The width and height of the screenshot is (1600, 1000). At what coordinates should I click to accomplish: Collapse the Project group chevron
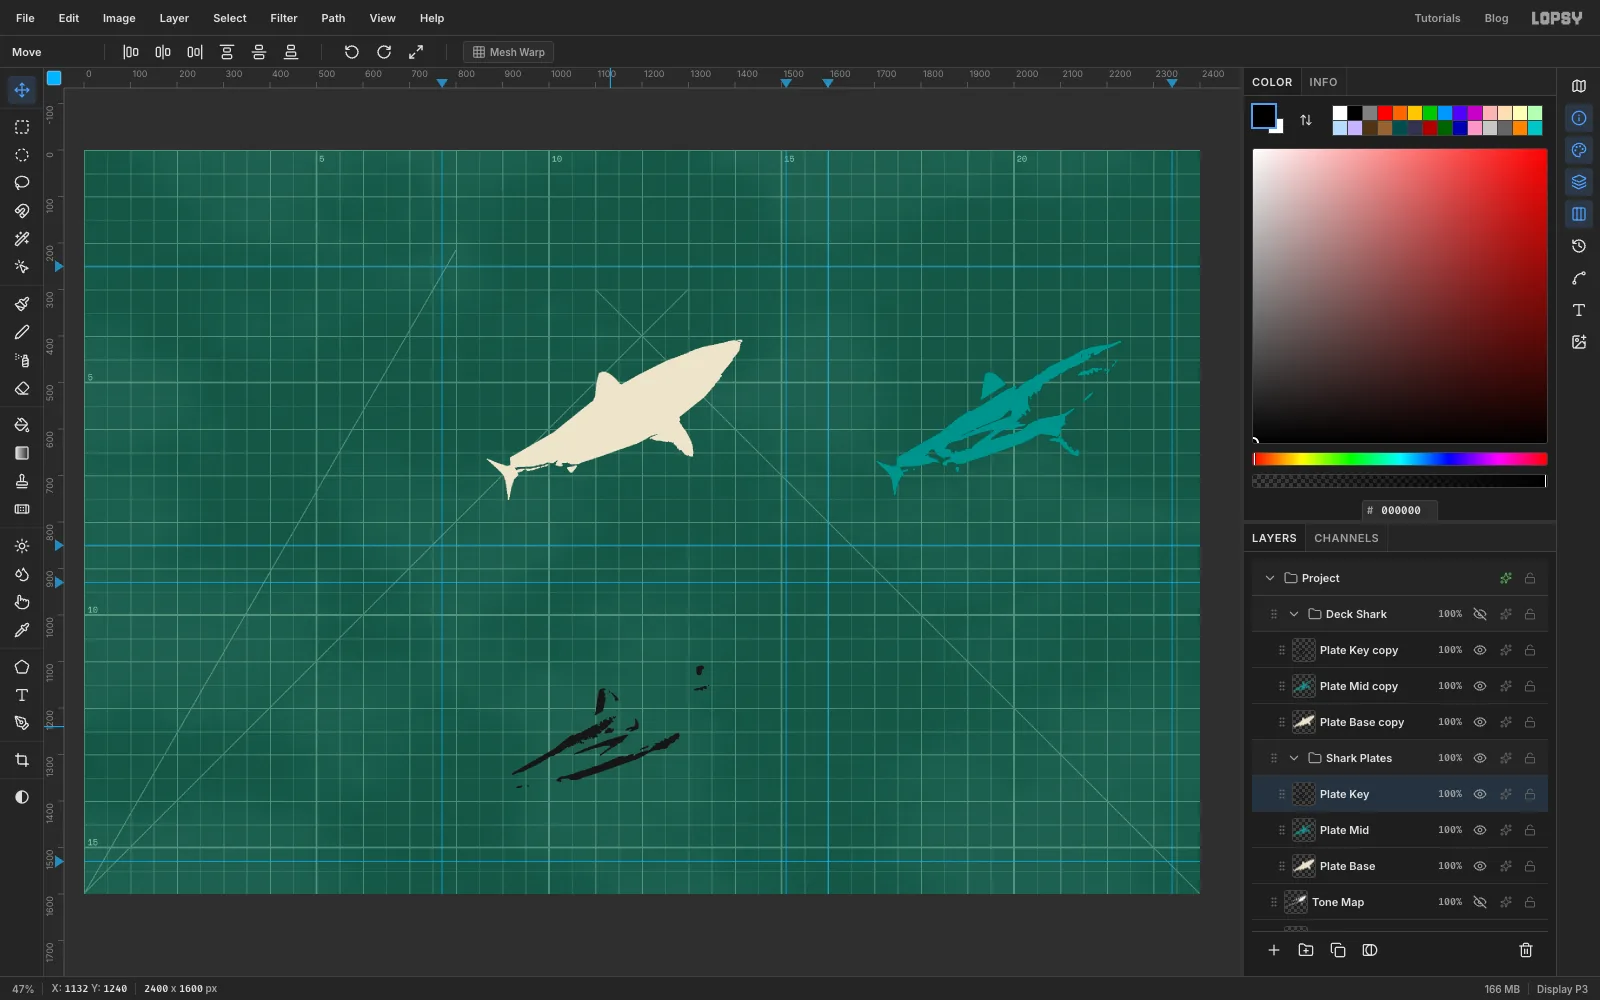(x=1270, y=578)
